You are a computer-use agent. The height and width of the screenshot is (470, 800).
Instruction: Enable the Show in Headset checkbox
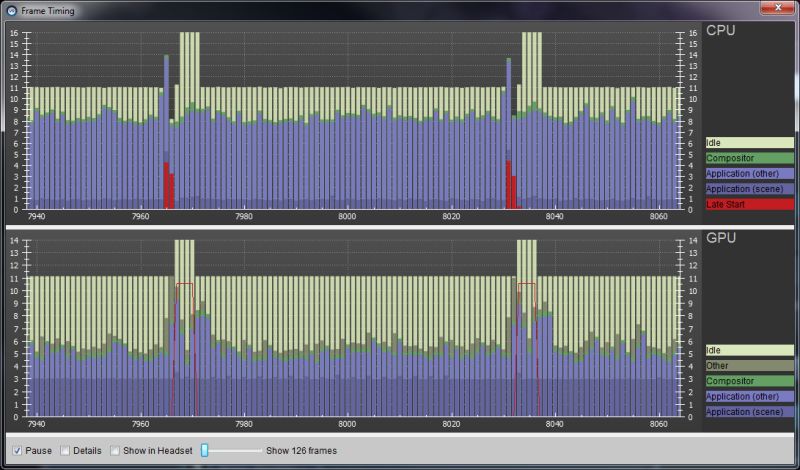pos(115,451)
